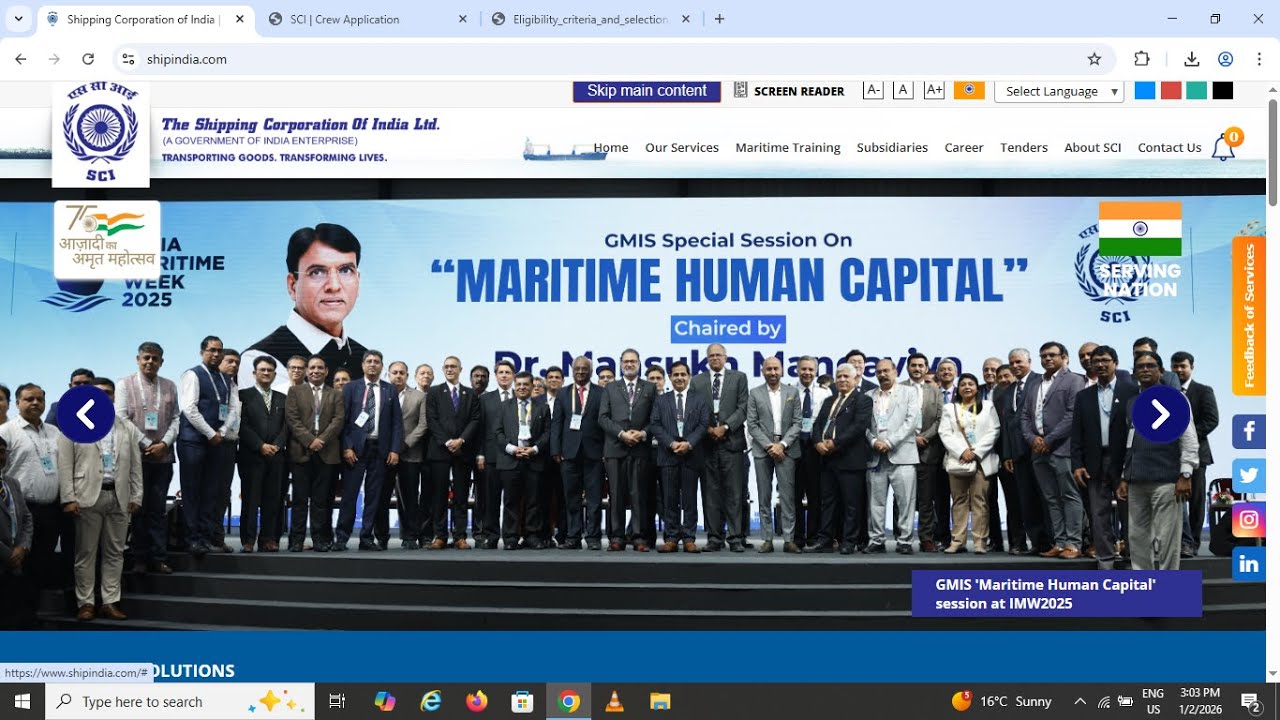Show hidden system tray icons chevron

click(1080, 701)
